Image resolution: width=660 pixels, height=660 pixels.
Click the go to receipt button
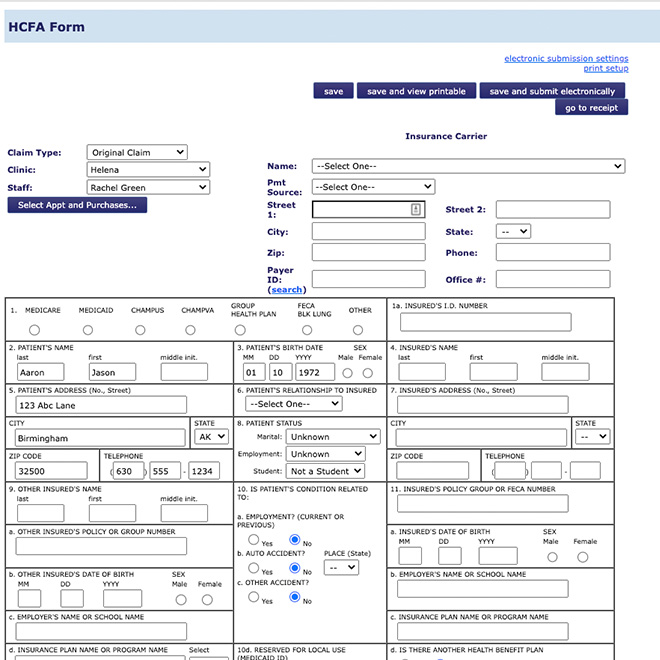tap(591, 107)
